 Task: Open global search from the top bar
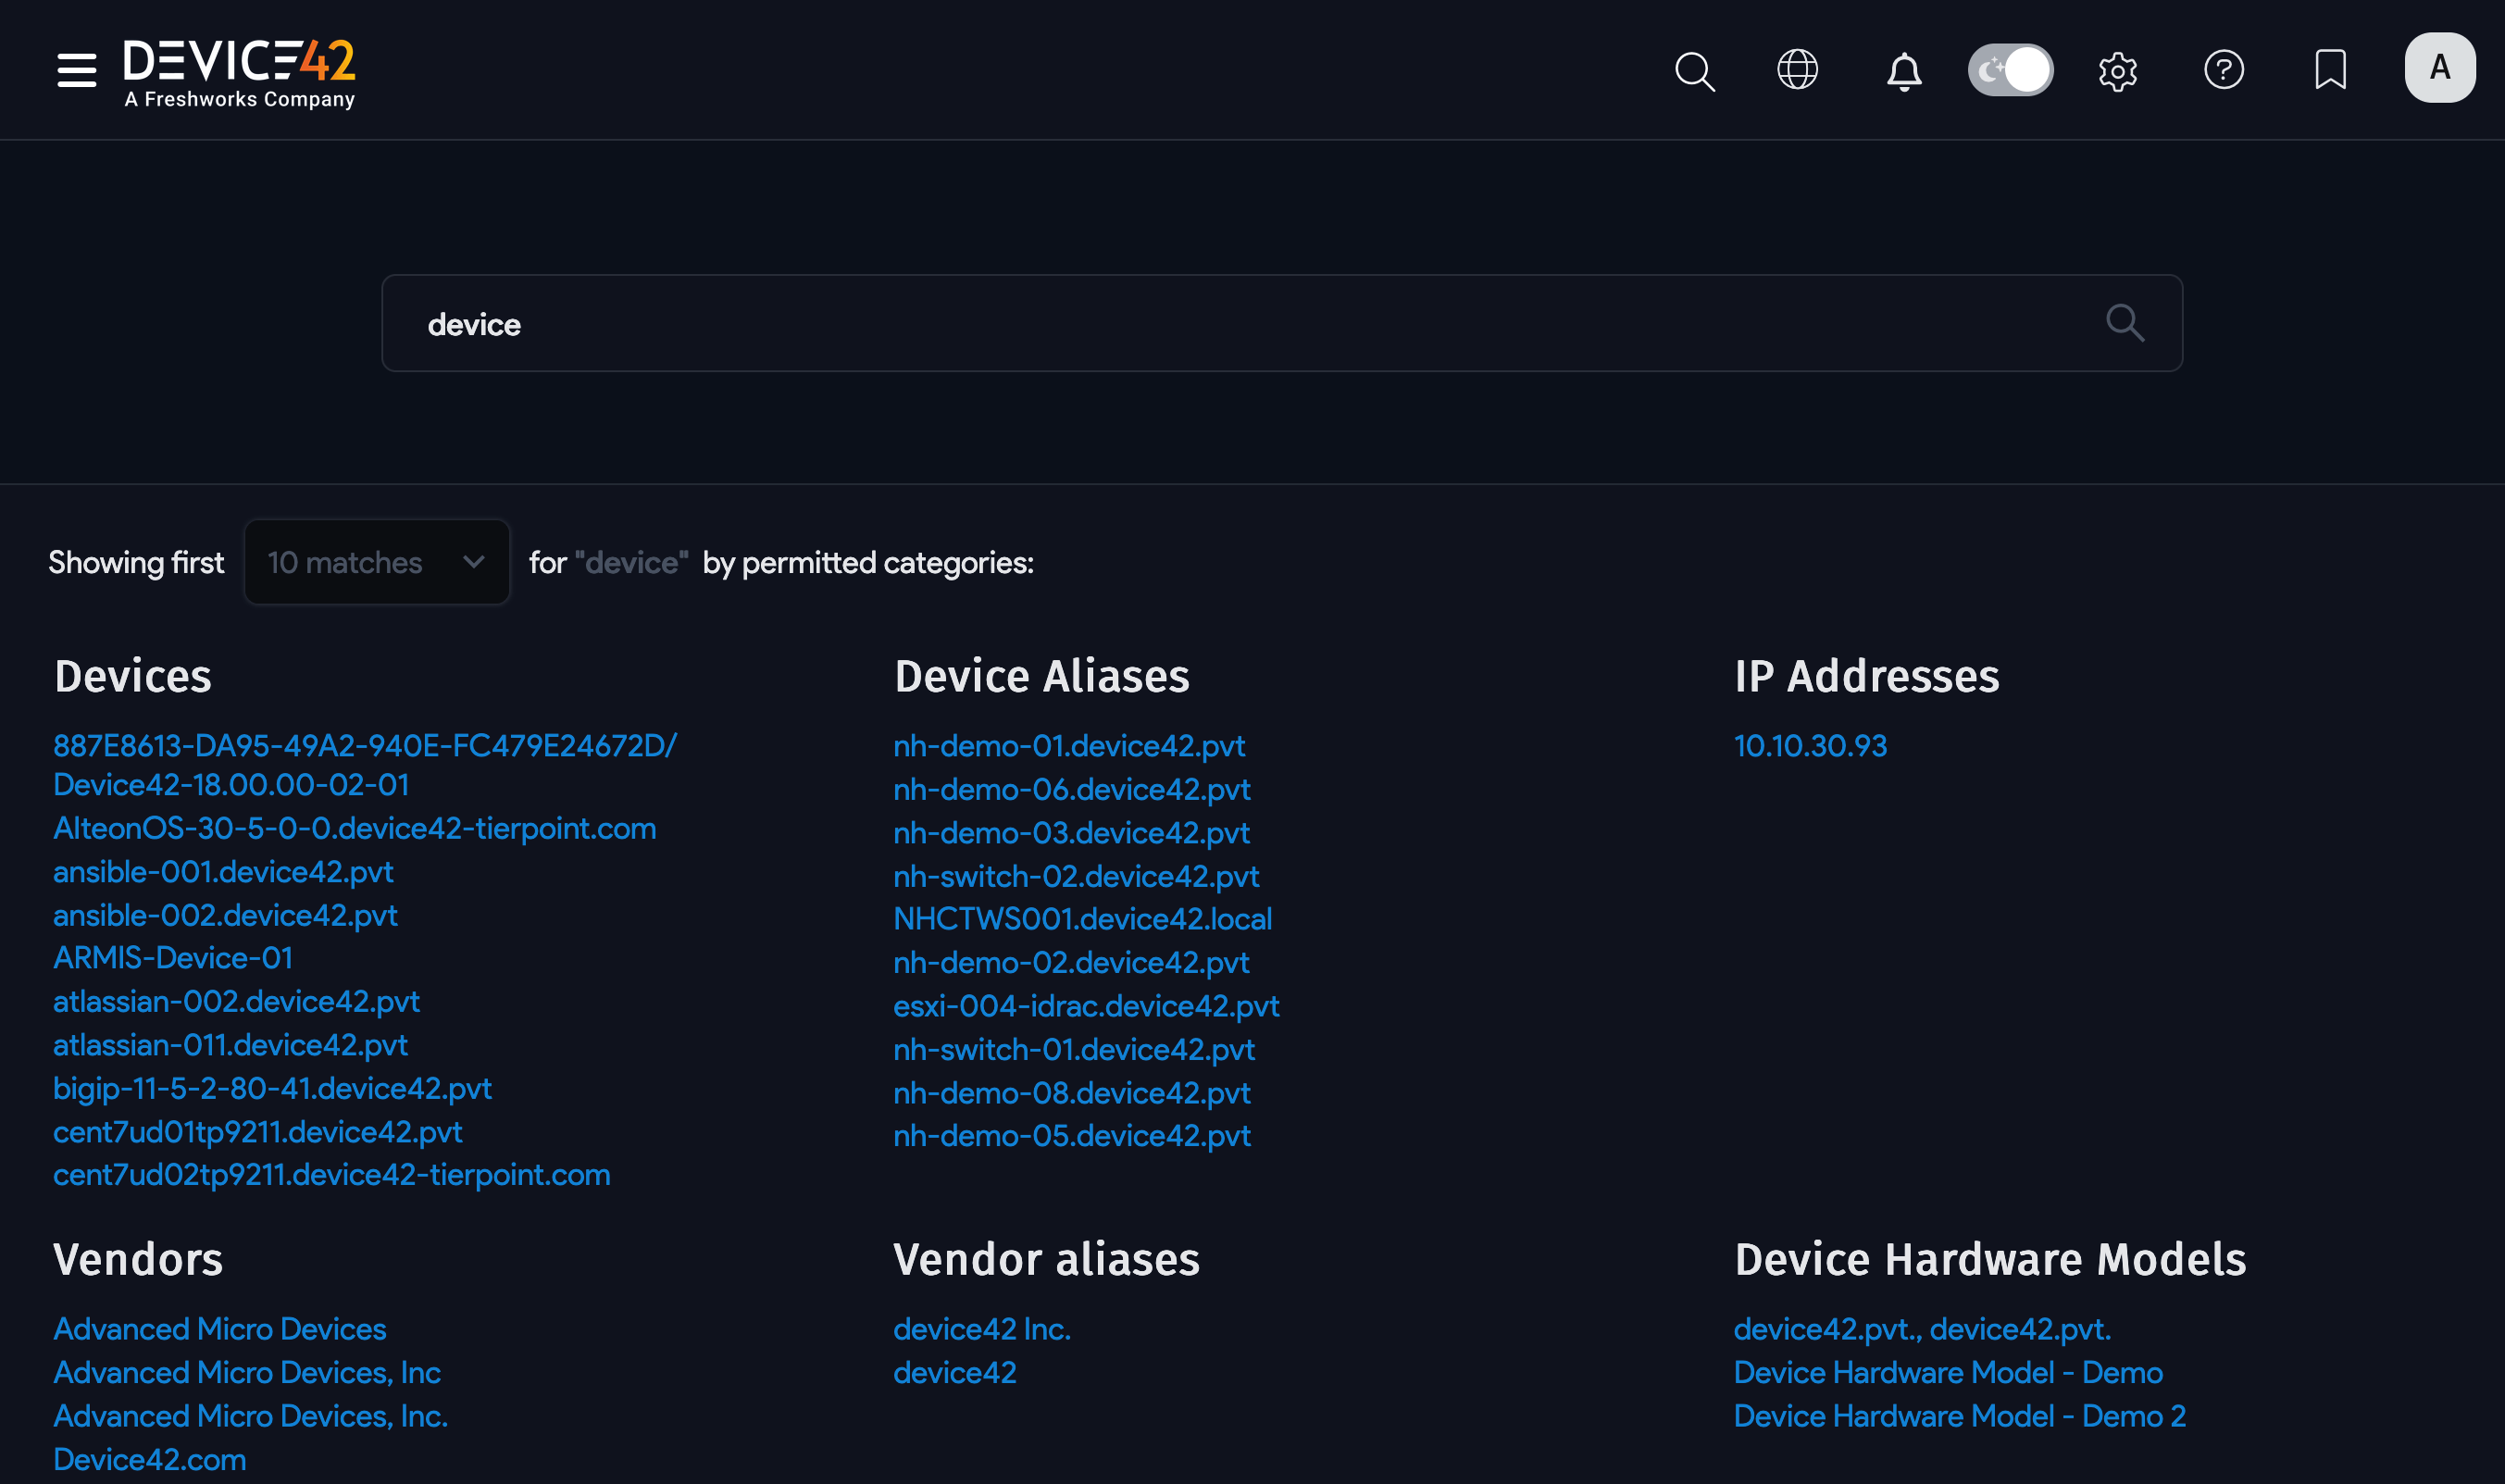coord(1693,69)
